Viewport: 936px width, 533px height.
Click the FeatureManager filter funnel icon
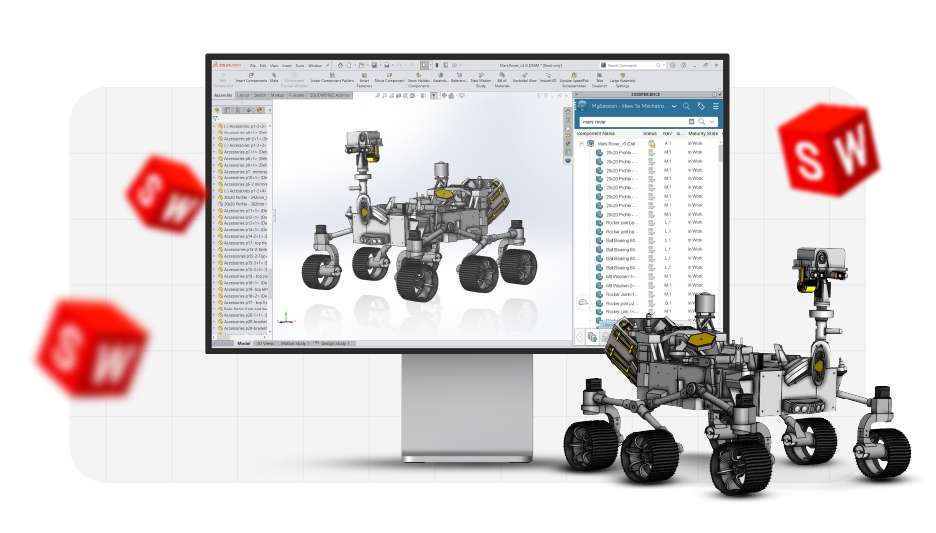[215, 119]
